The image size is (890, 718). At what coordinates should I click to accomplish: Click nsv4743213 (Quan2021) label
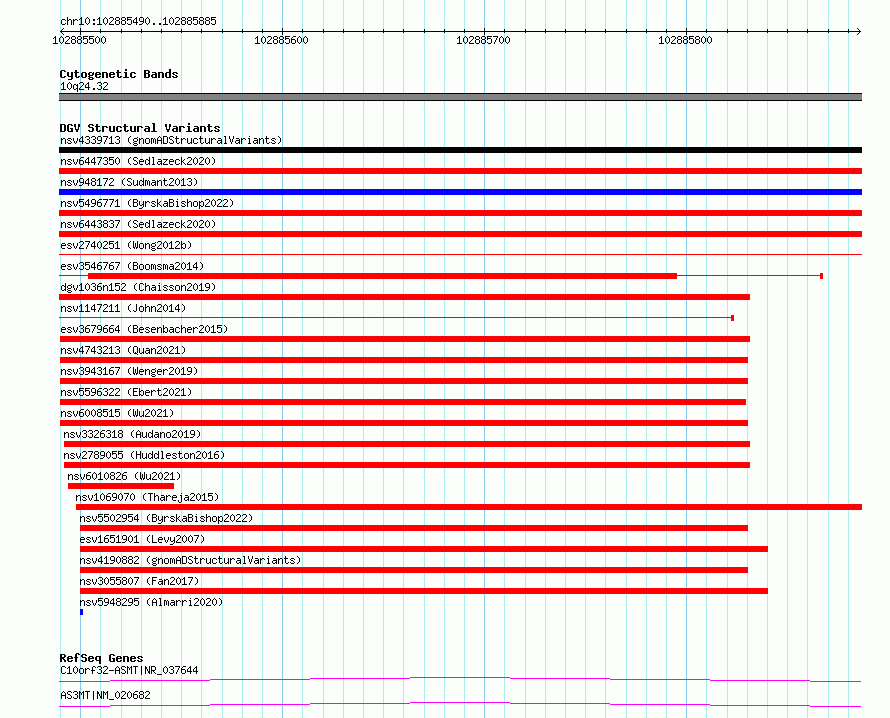tap(123, 350)
